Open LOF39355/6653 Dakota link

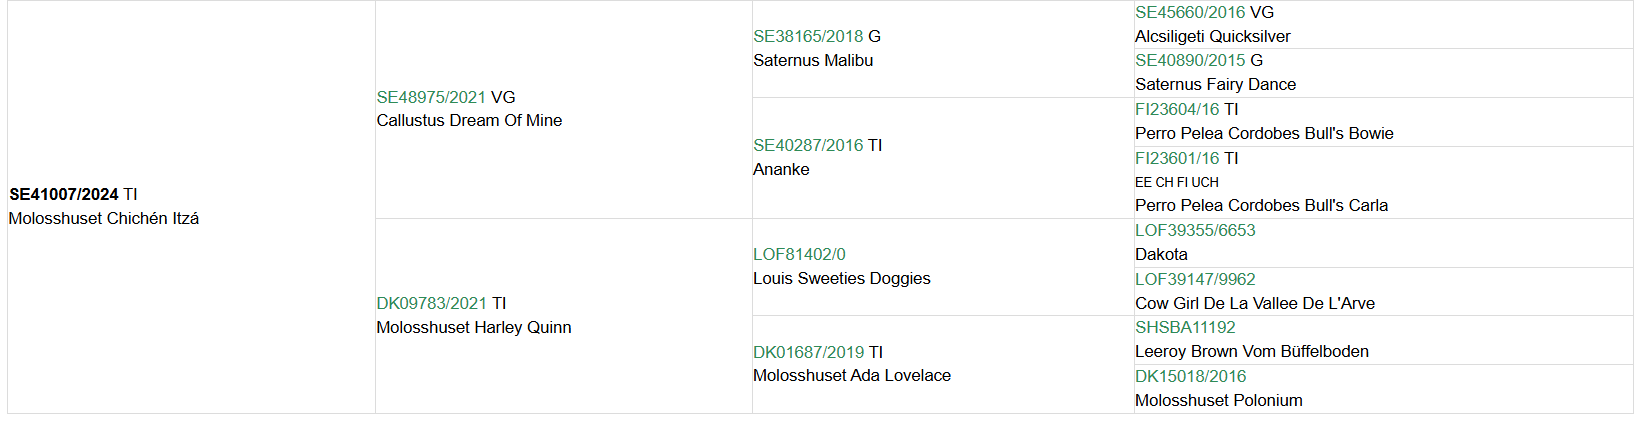pos(1195,230)
